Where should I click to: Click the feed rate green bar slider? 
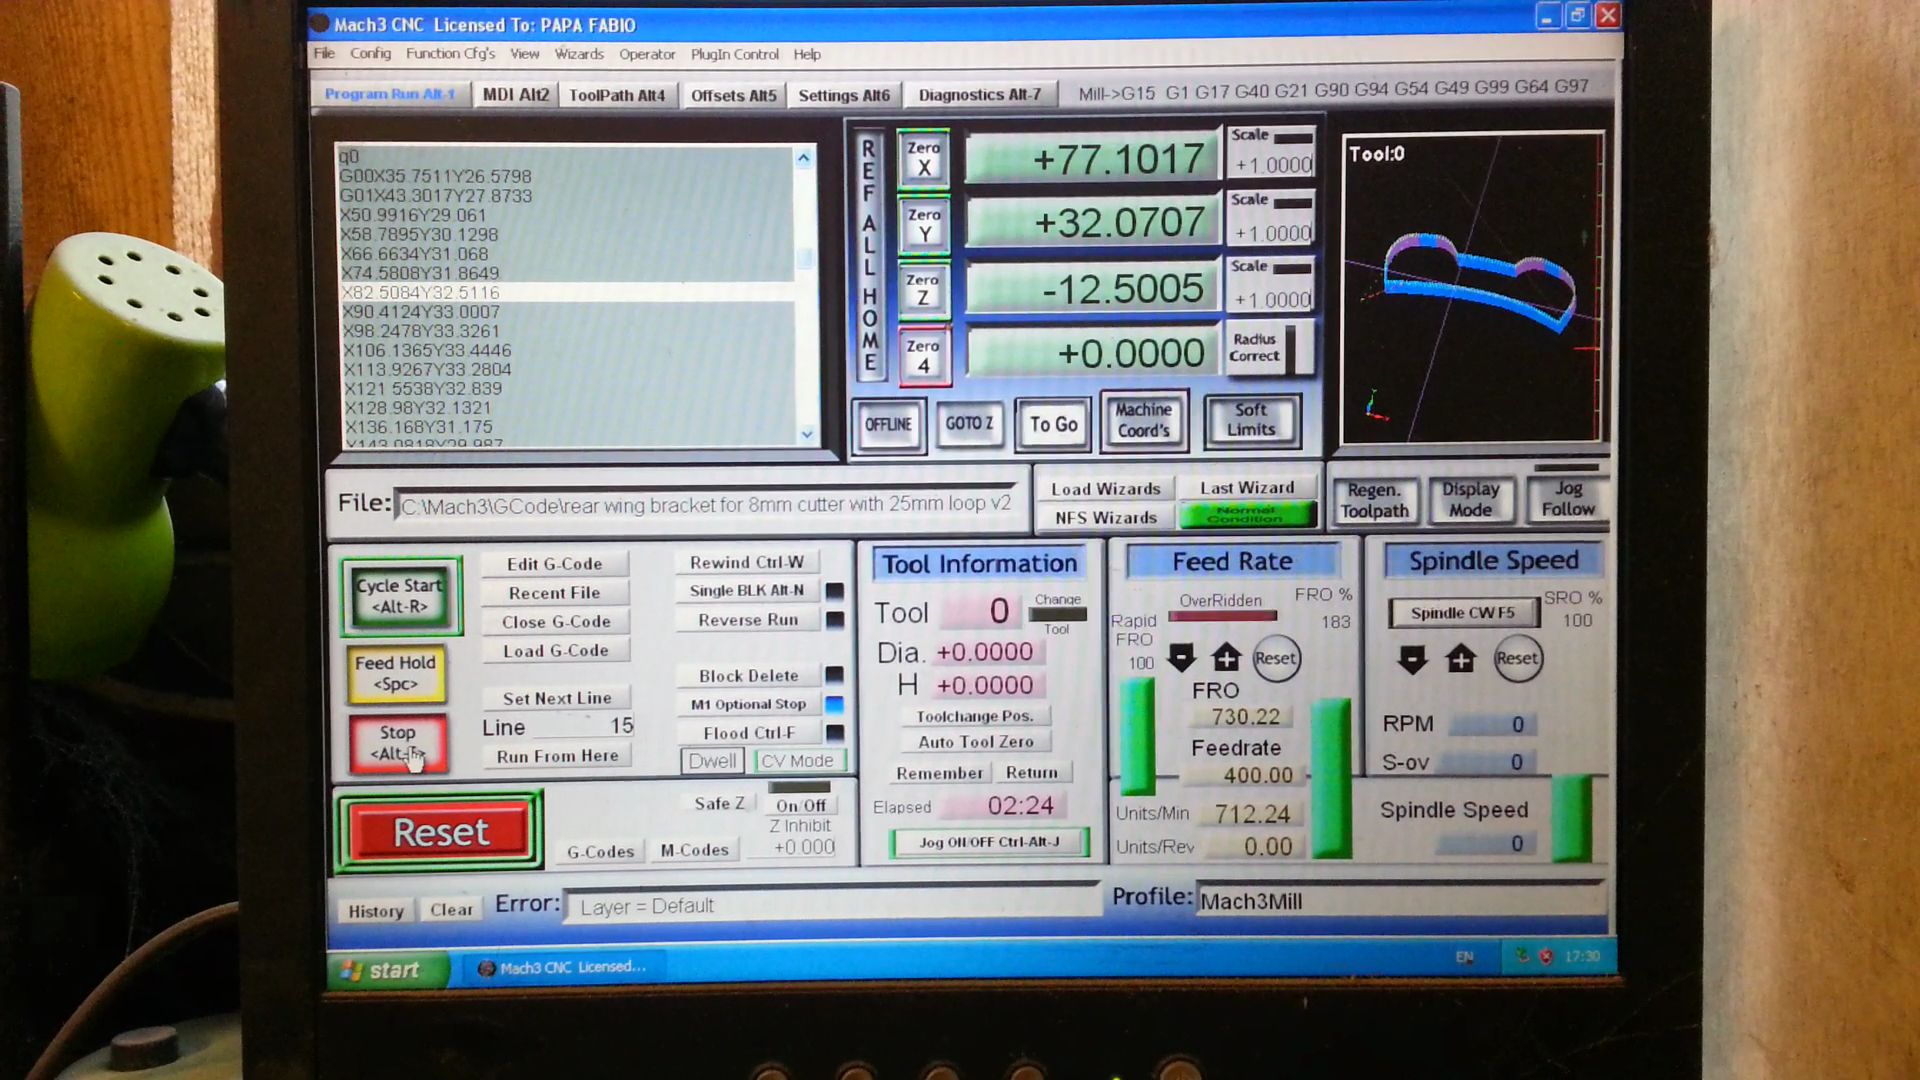pos(1331,777)
